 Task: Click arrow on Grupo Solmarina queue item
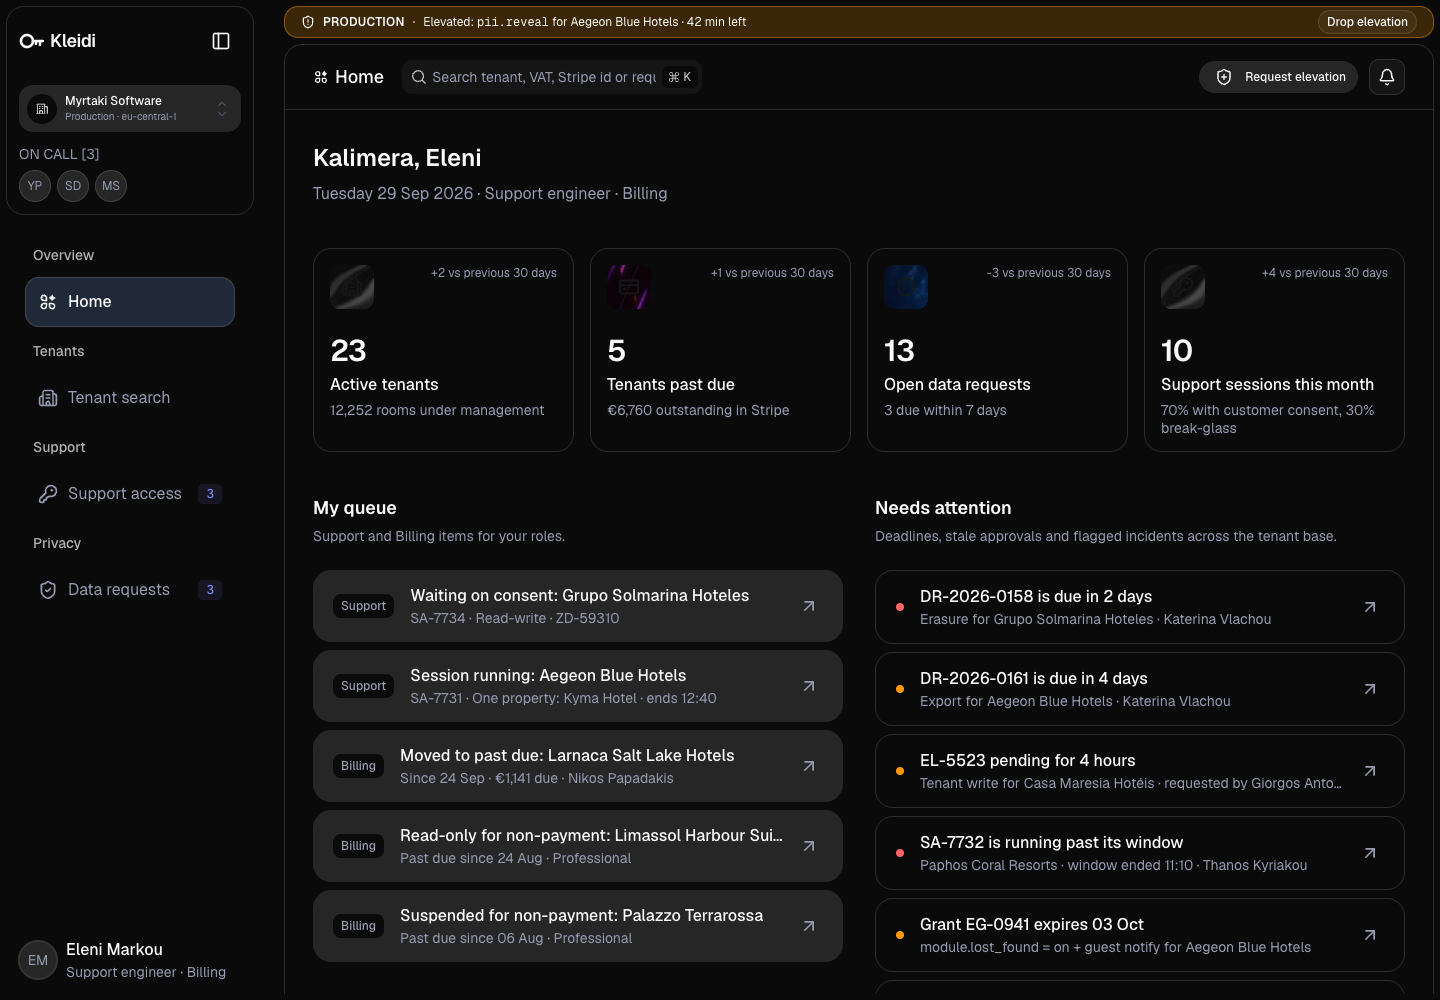coord(809,606)
